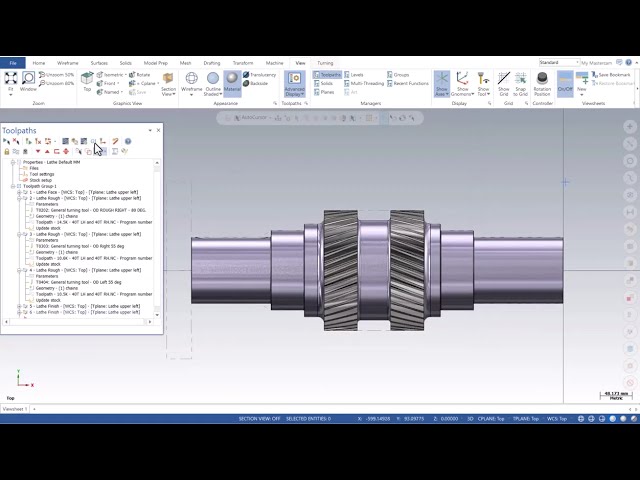
Task: Enable Snap to Grid
Action: (520, 84)
